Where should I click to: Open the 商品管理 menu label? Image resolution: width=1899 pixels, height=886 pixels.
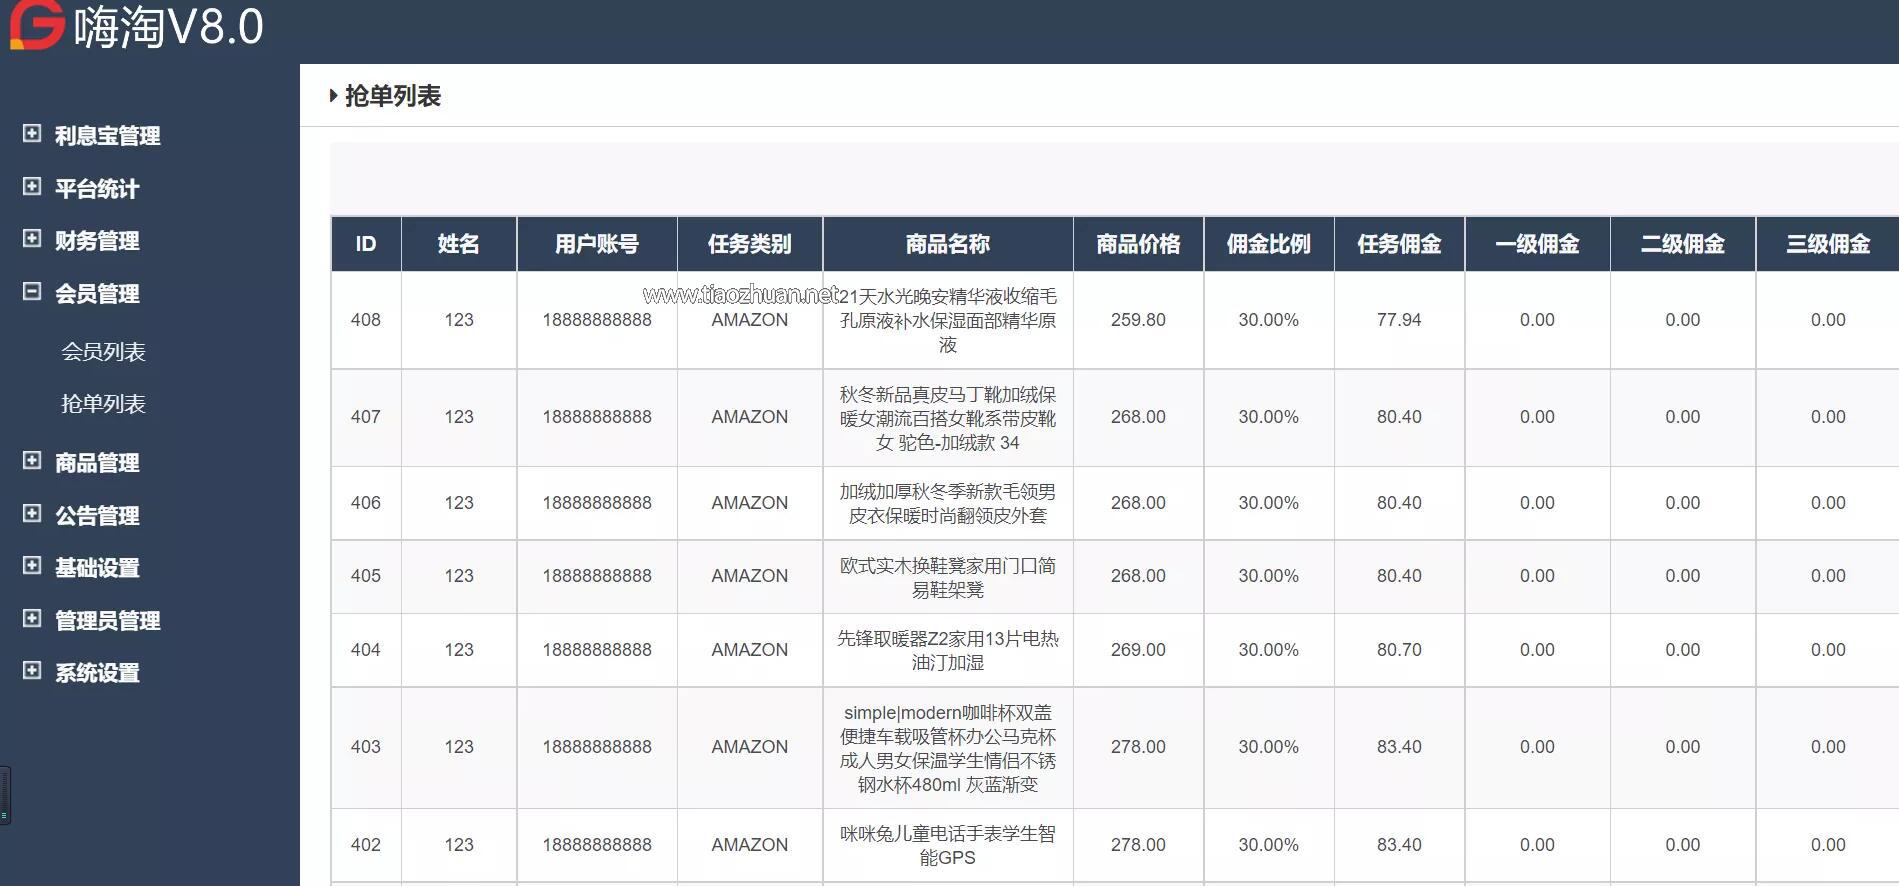tap(97, 463)
